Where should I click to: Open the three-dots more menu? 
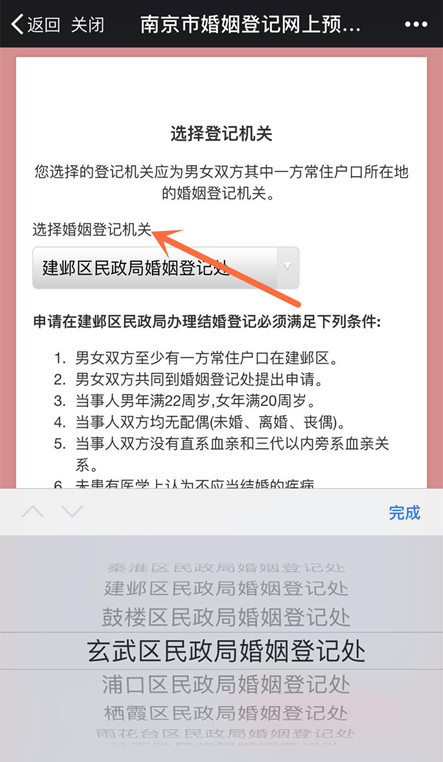tap(416, 25)
